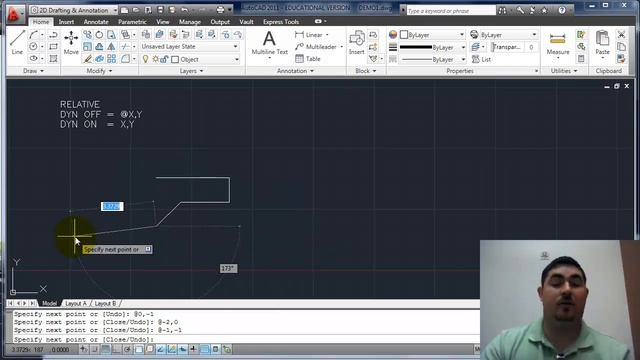Choose the Mirror tool

[x=111, y=47]
